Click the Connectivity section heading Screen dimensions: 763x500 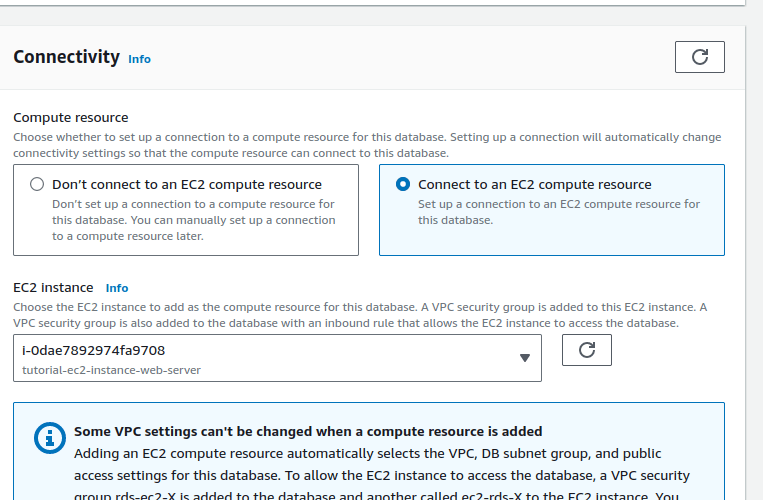pyautogui.click(x=66, y=57)
